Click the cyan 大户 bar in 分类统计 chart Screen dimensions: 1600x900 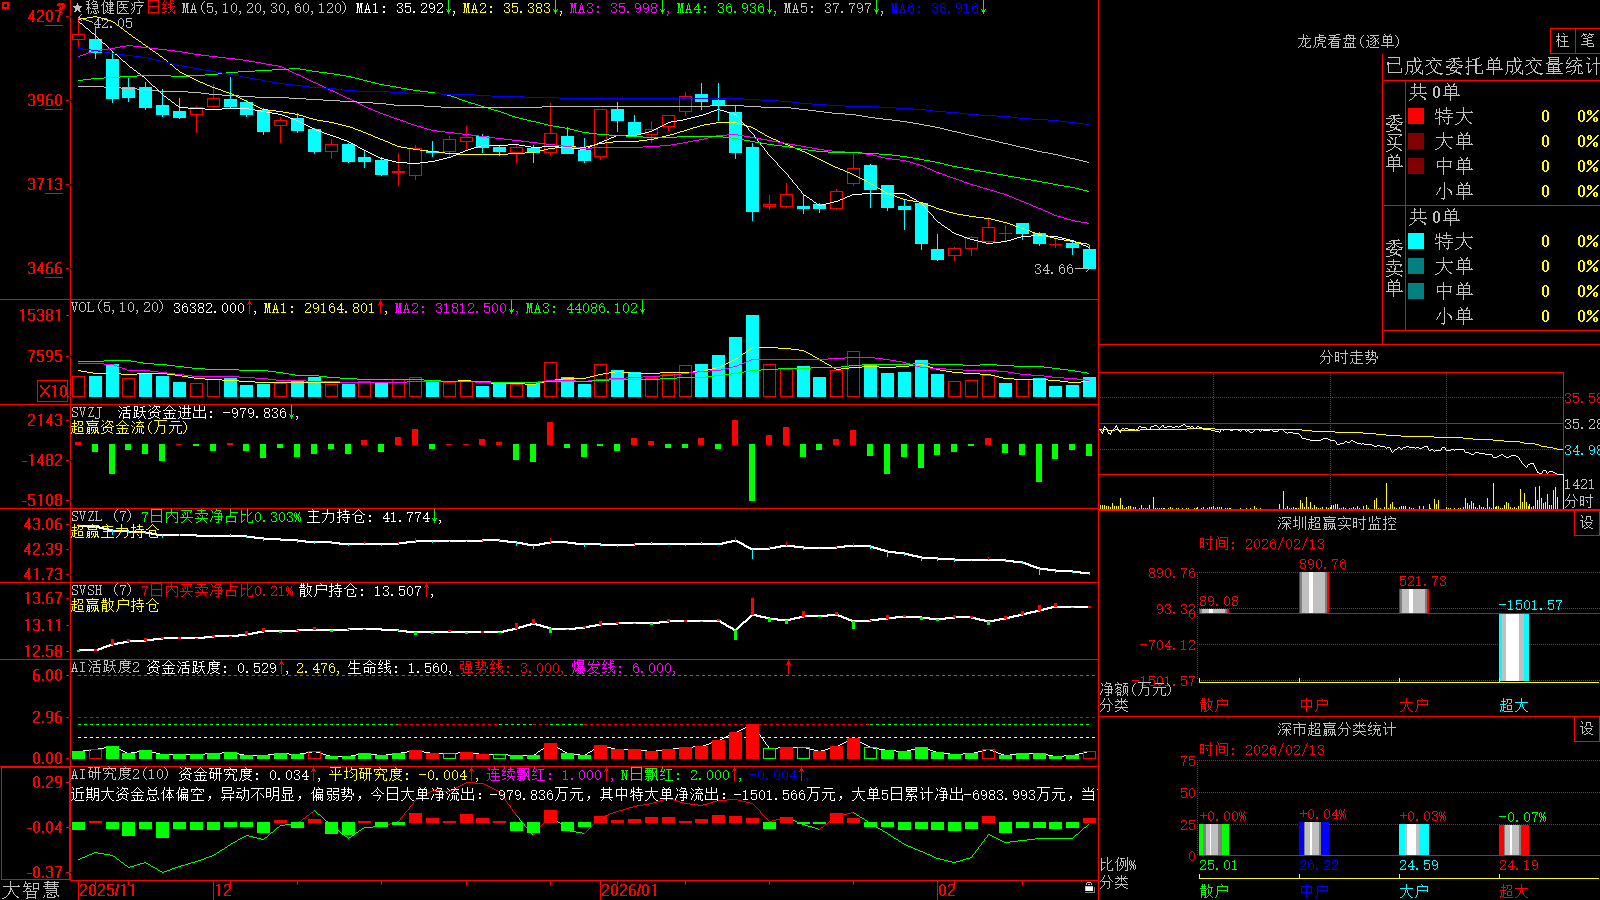coord(1413,840)
